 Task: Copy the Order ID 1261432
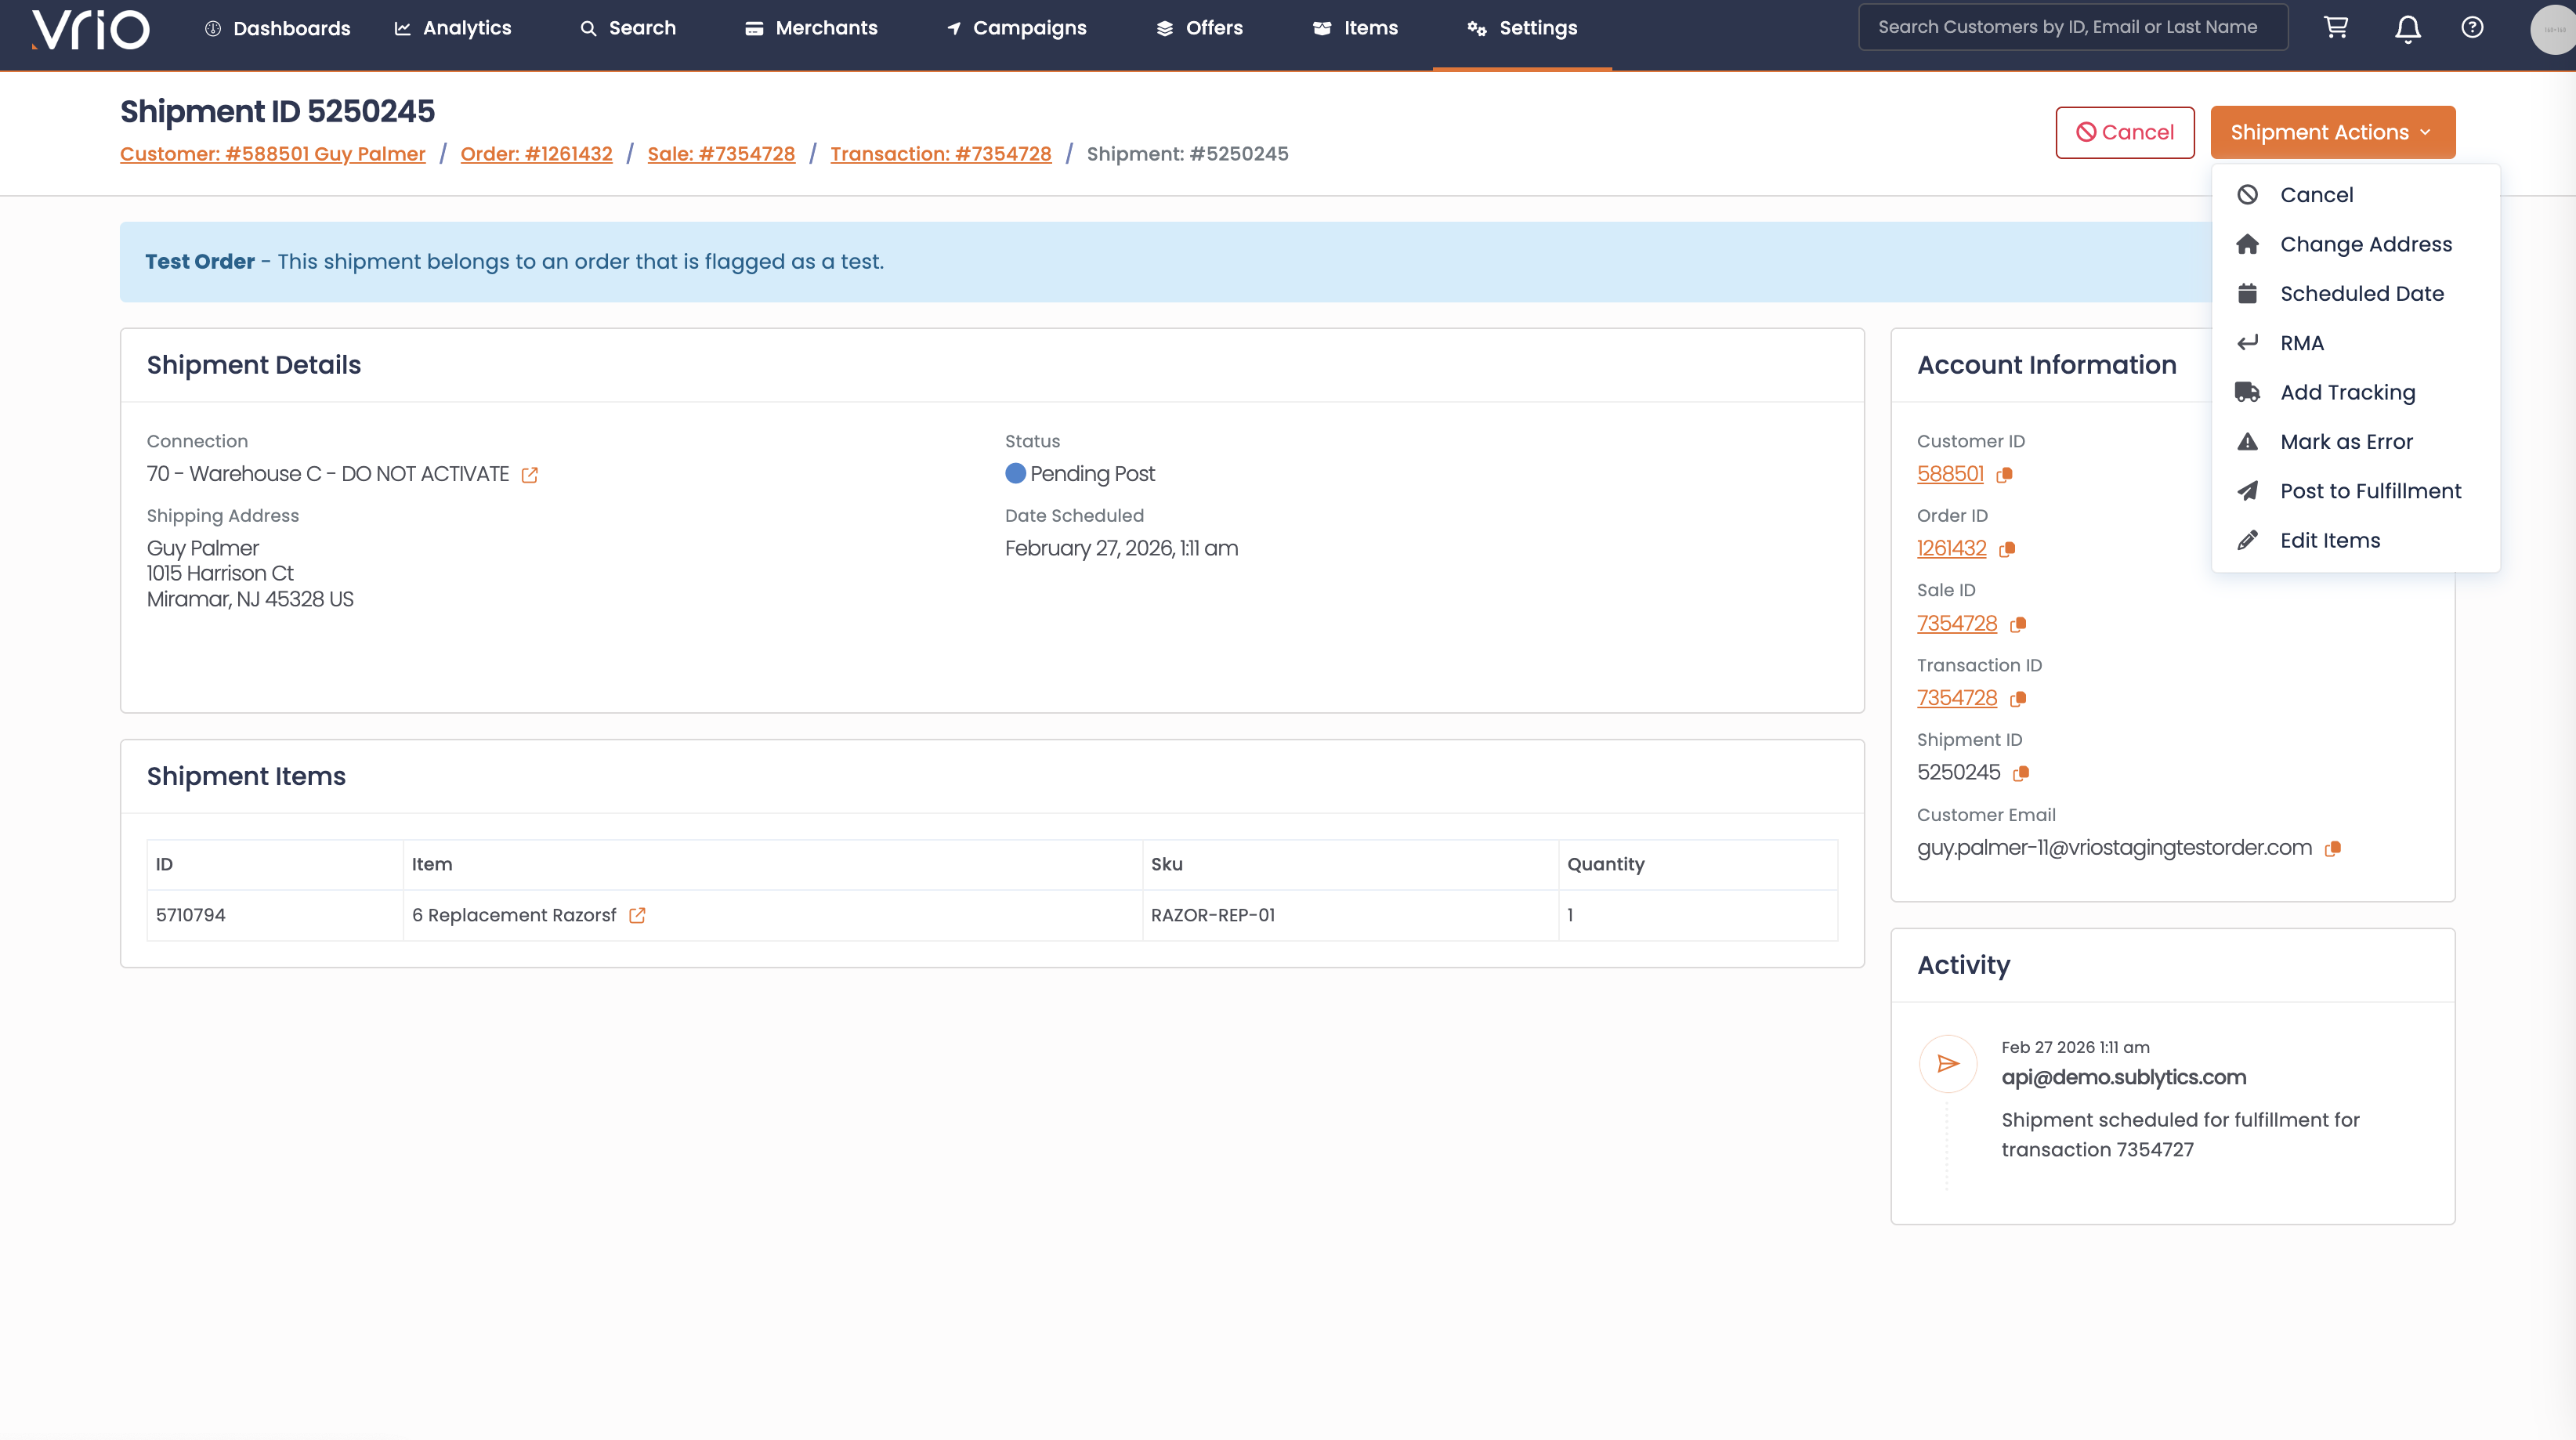[x=2007, y=549]
